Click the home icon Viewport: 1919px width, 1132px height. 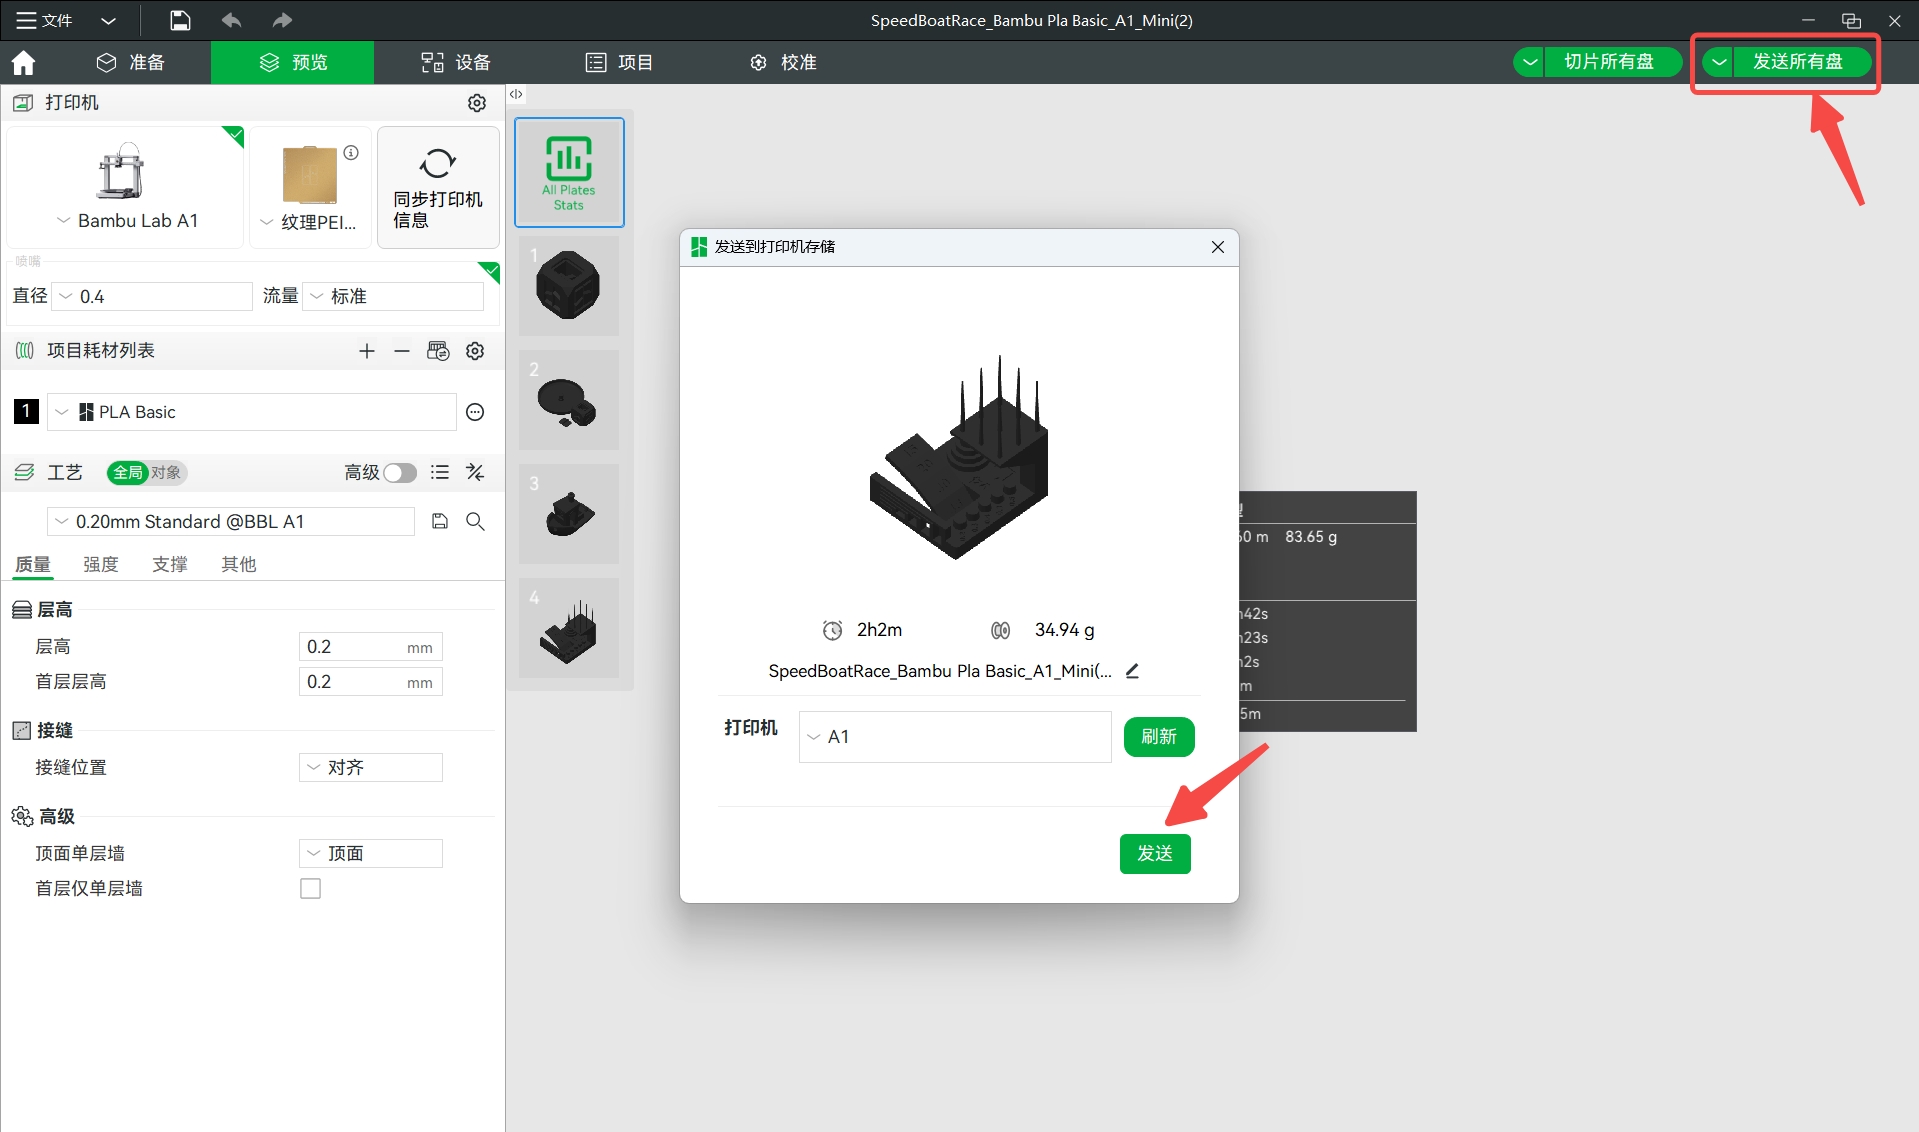click(x=23, y=62)
